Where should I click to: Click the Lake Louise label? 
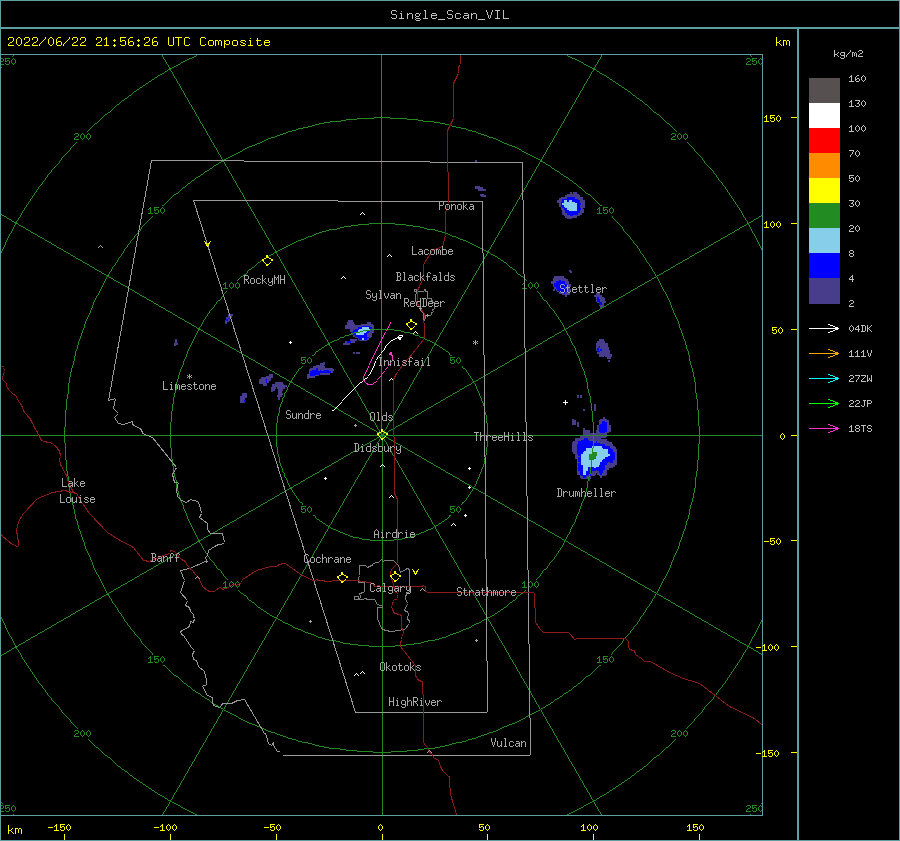77,491
